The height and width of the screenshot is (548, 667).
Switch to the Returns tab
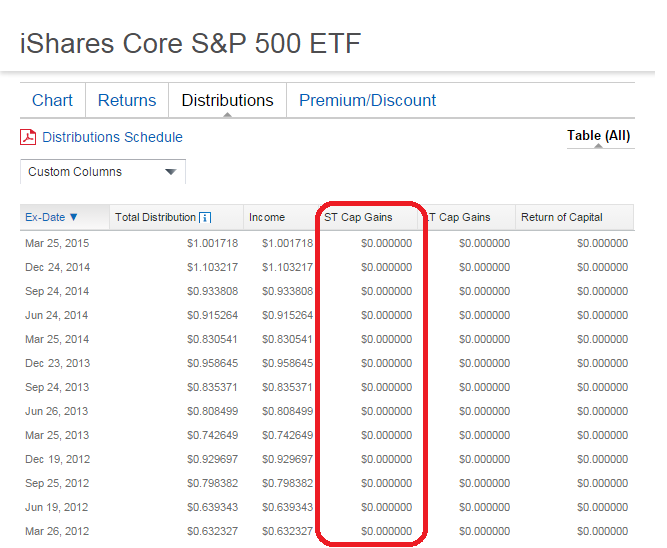point(127,100)
